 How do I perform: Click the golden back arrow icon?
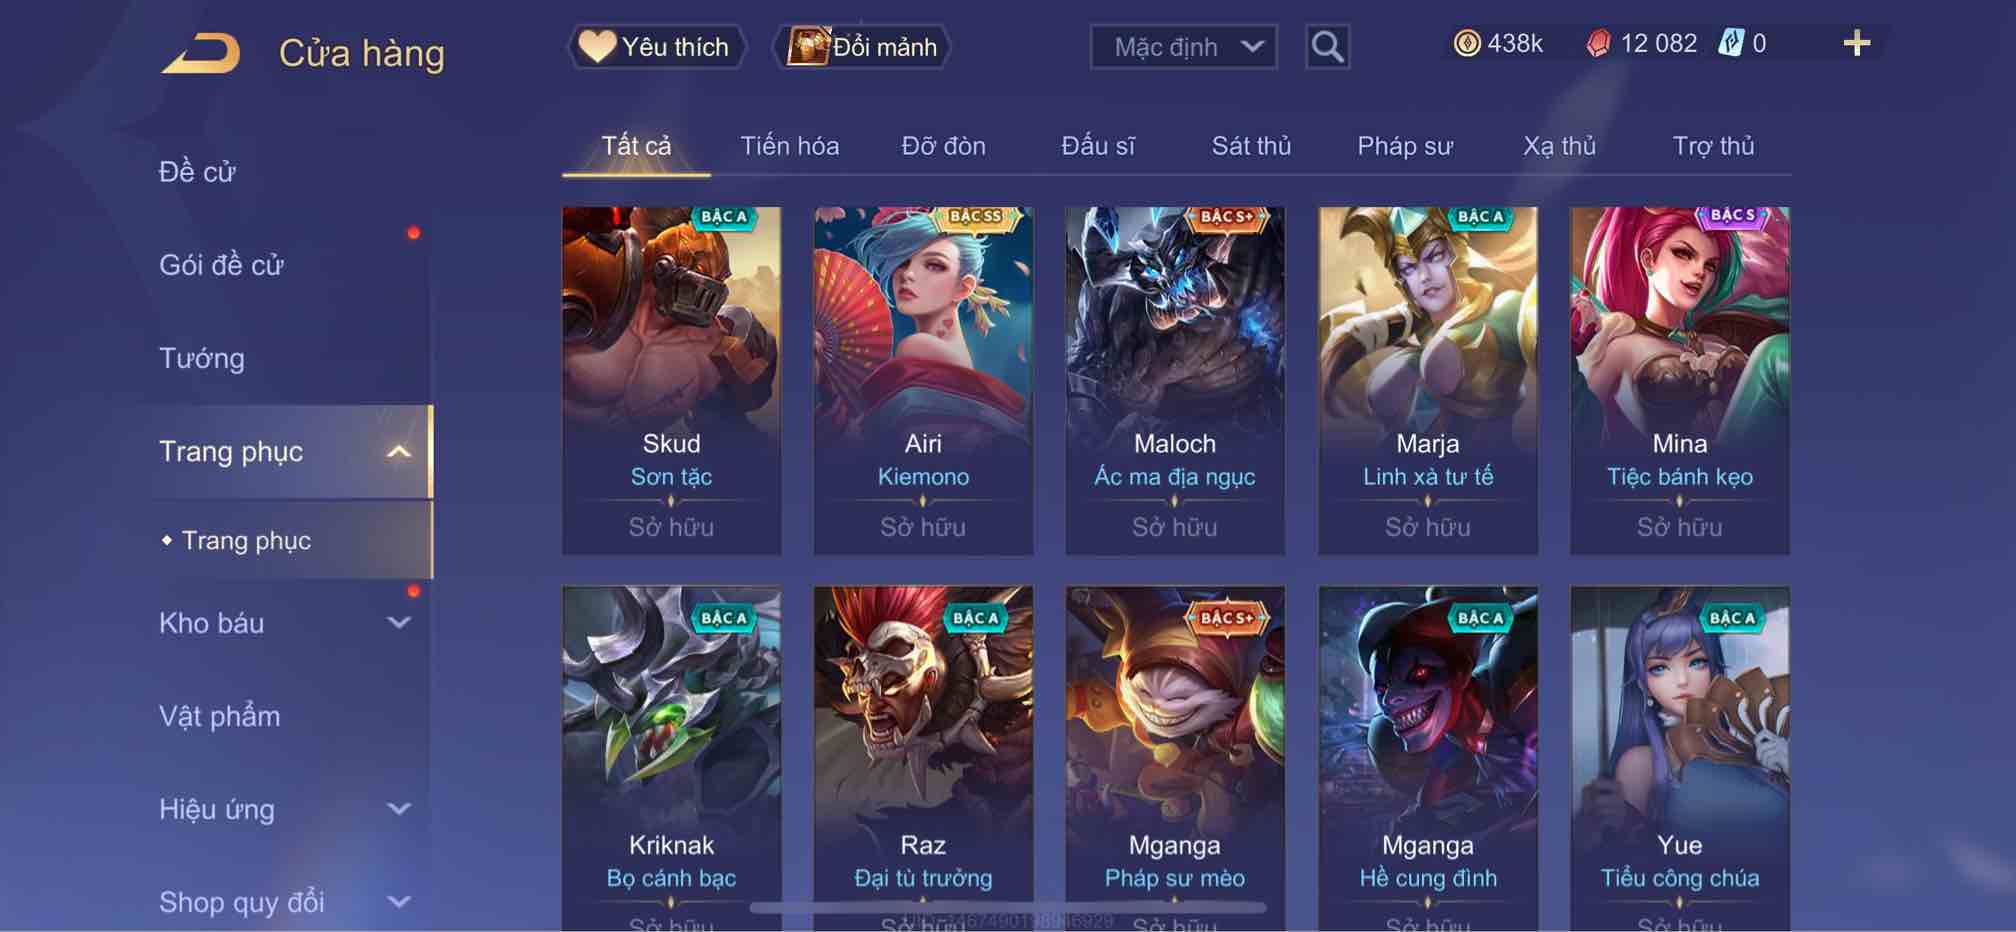pyautogui.click(x=201, y=53)
